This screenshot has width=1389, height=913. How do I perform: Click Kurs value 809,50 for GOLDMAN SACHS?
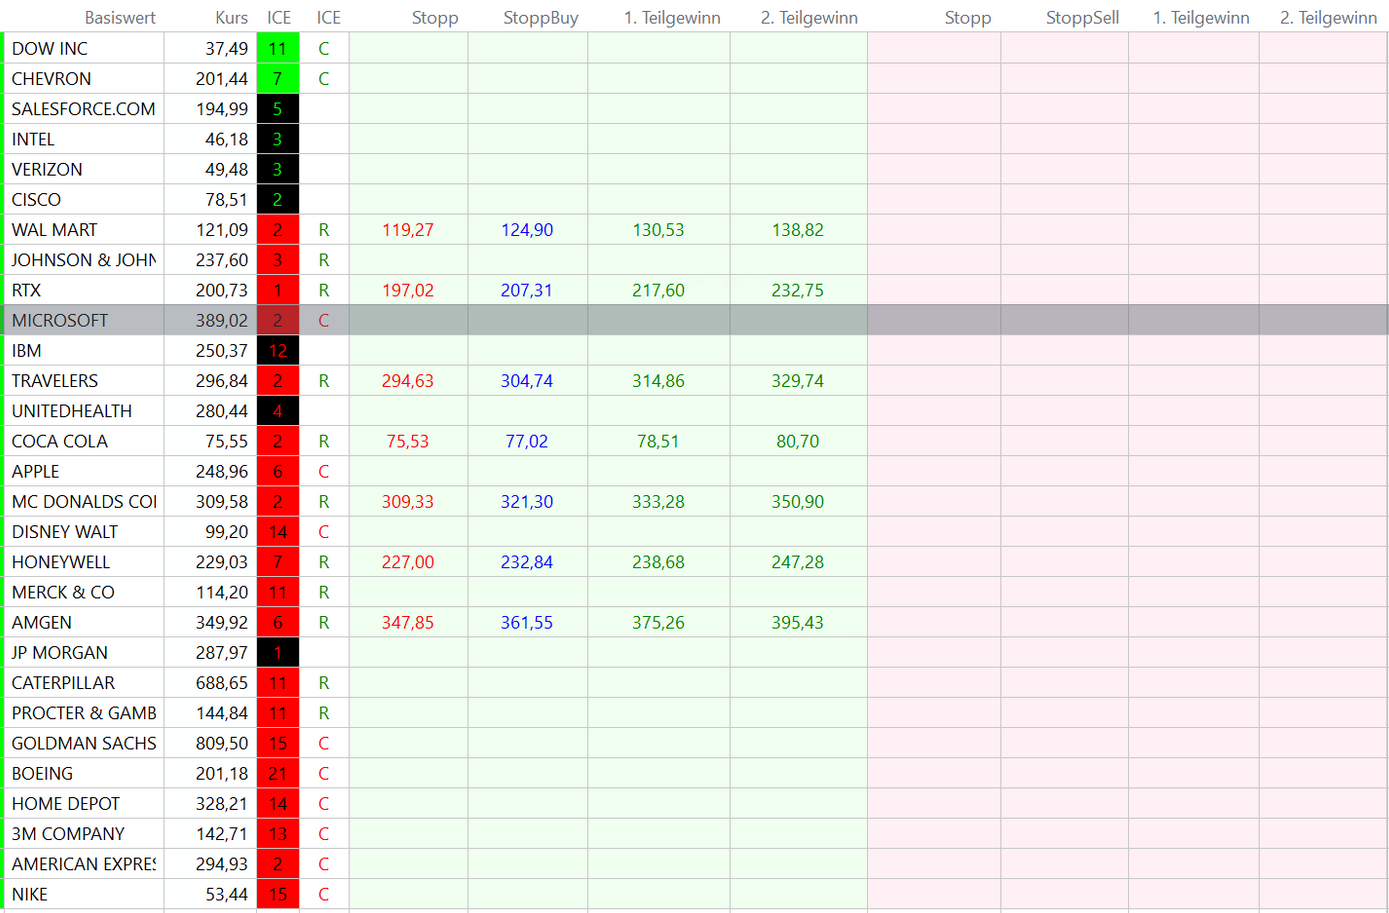(222, 743)
